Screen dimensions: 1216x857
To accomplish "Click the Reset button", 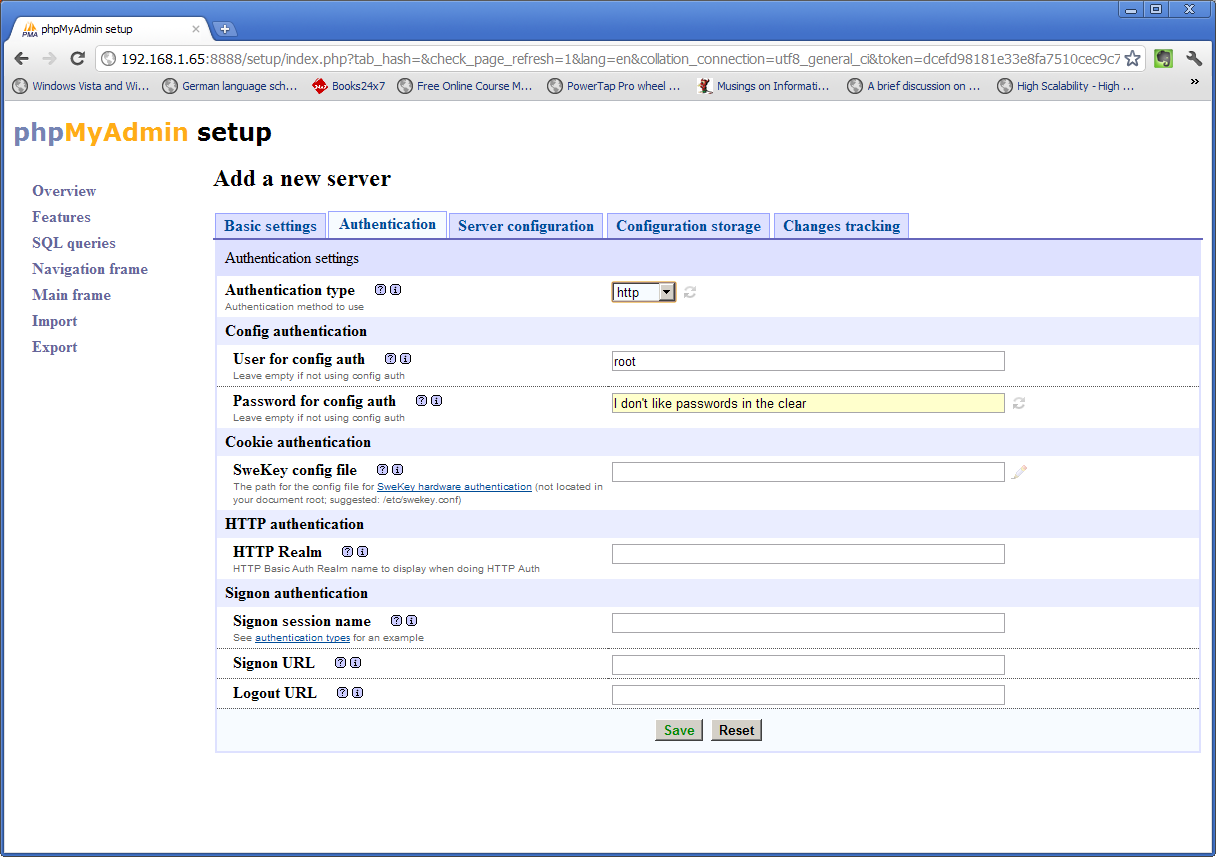I will click(x=737, y=730).
